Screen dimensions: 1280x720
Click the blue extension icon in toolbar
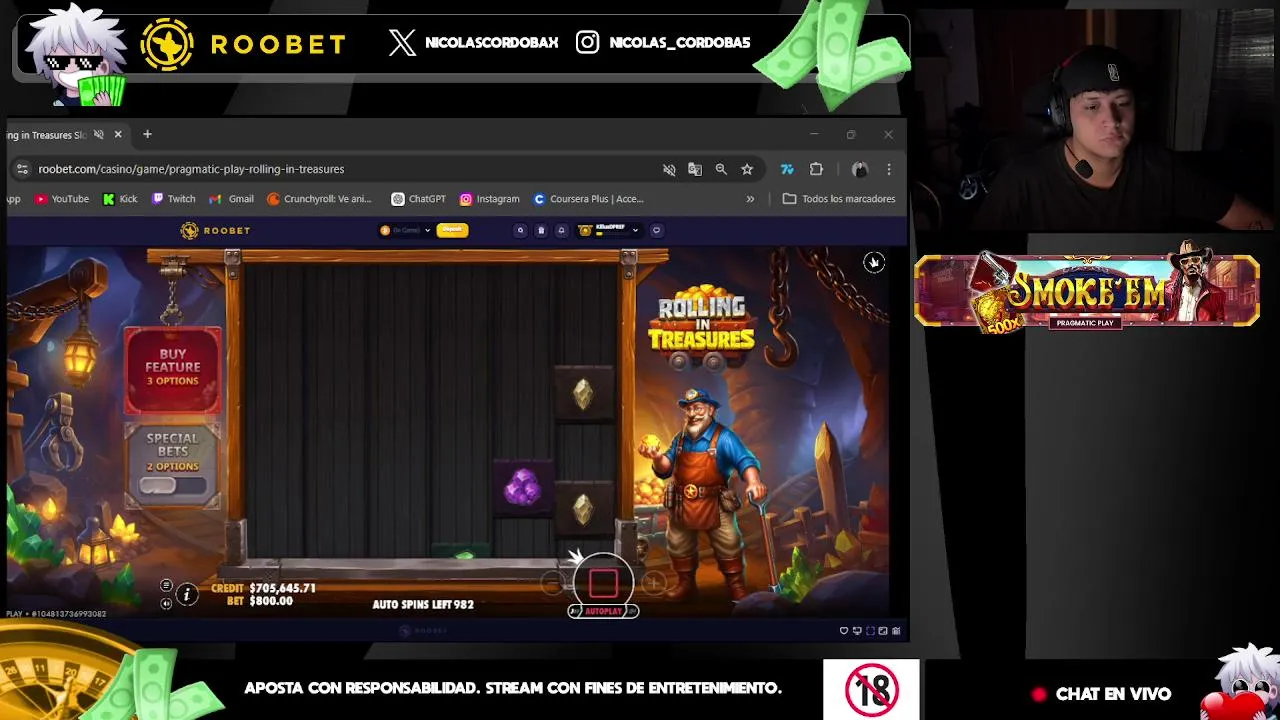coord(787,170)
